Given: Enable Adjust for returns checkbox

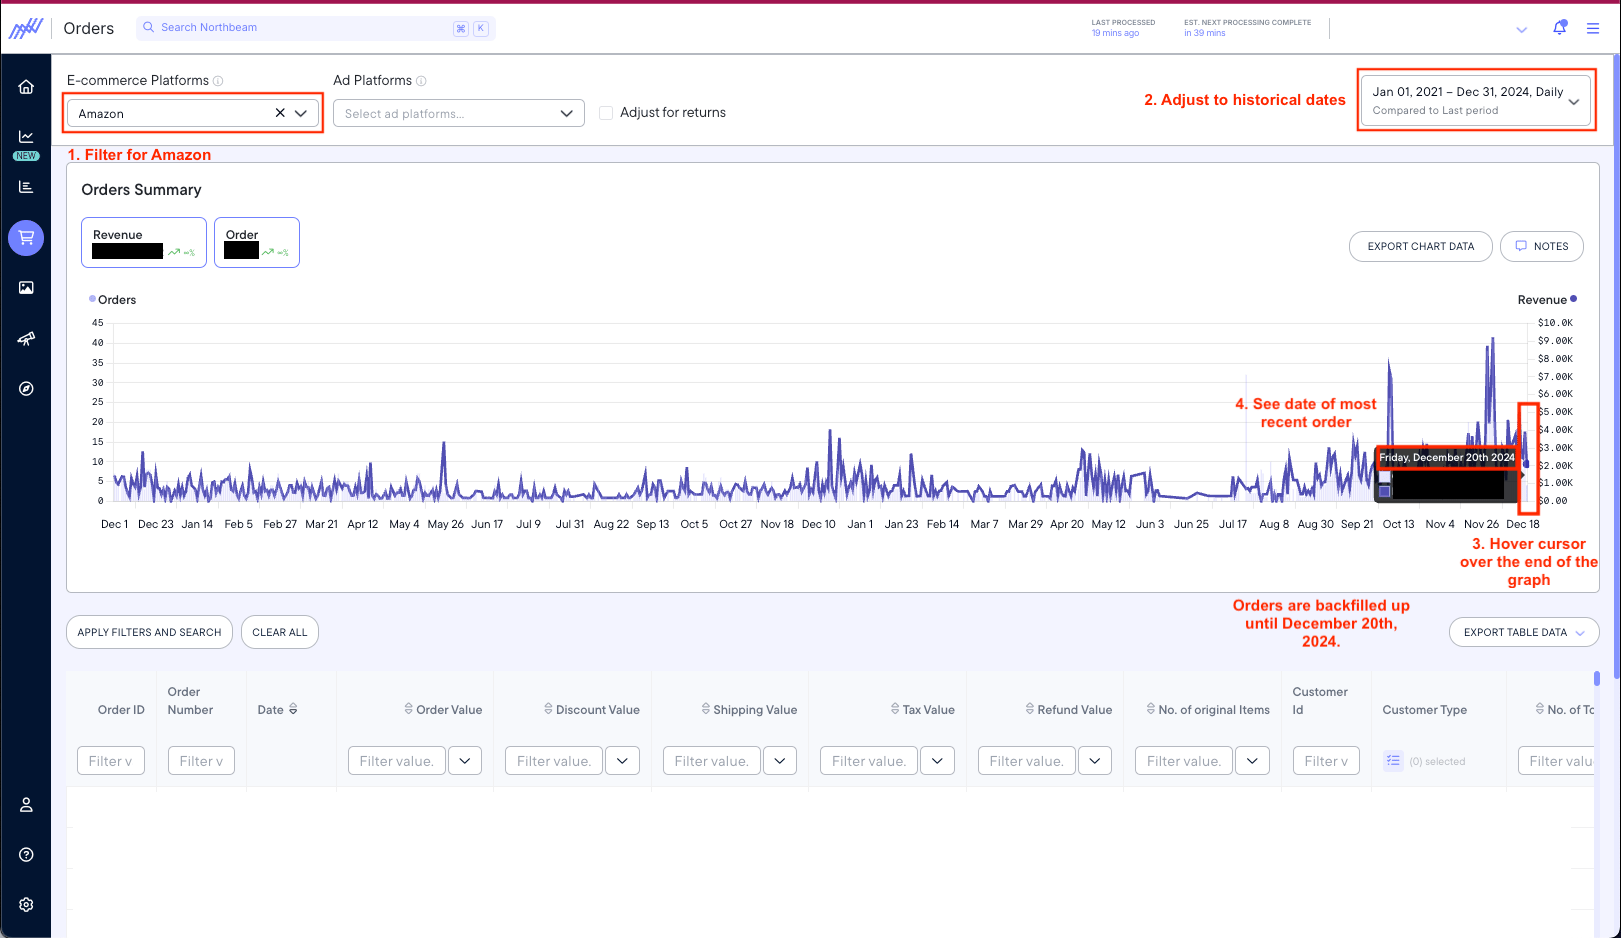Looking at the screenshot, I should [606, 113].
